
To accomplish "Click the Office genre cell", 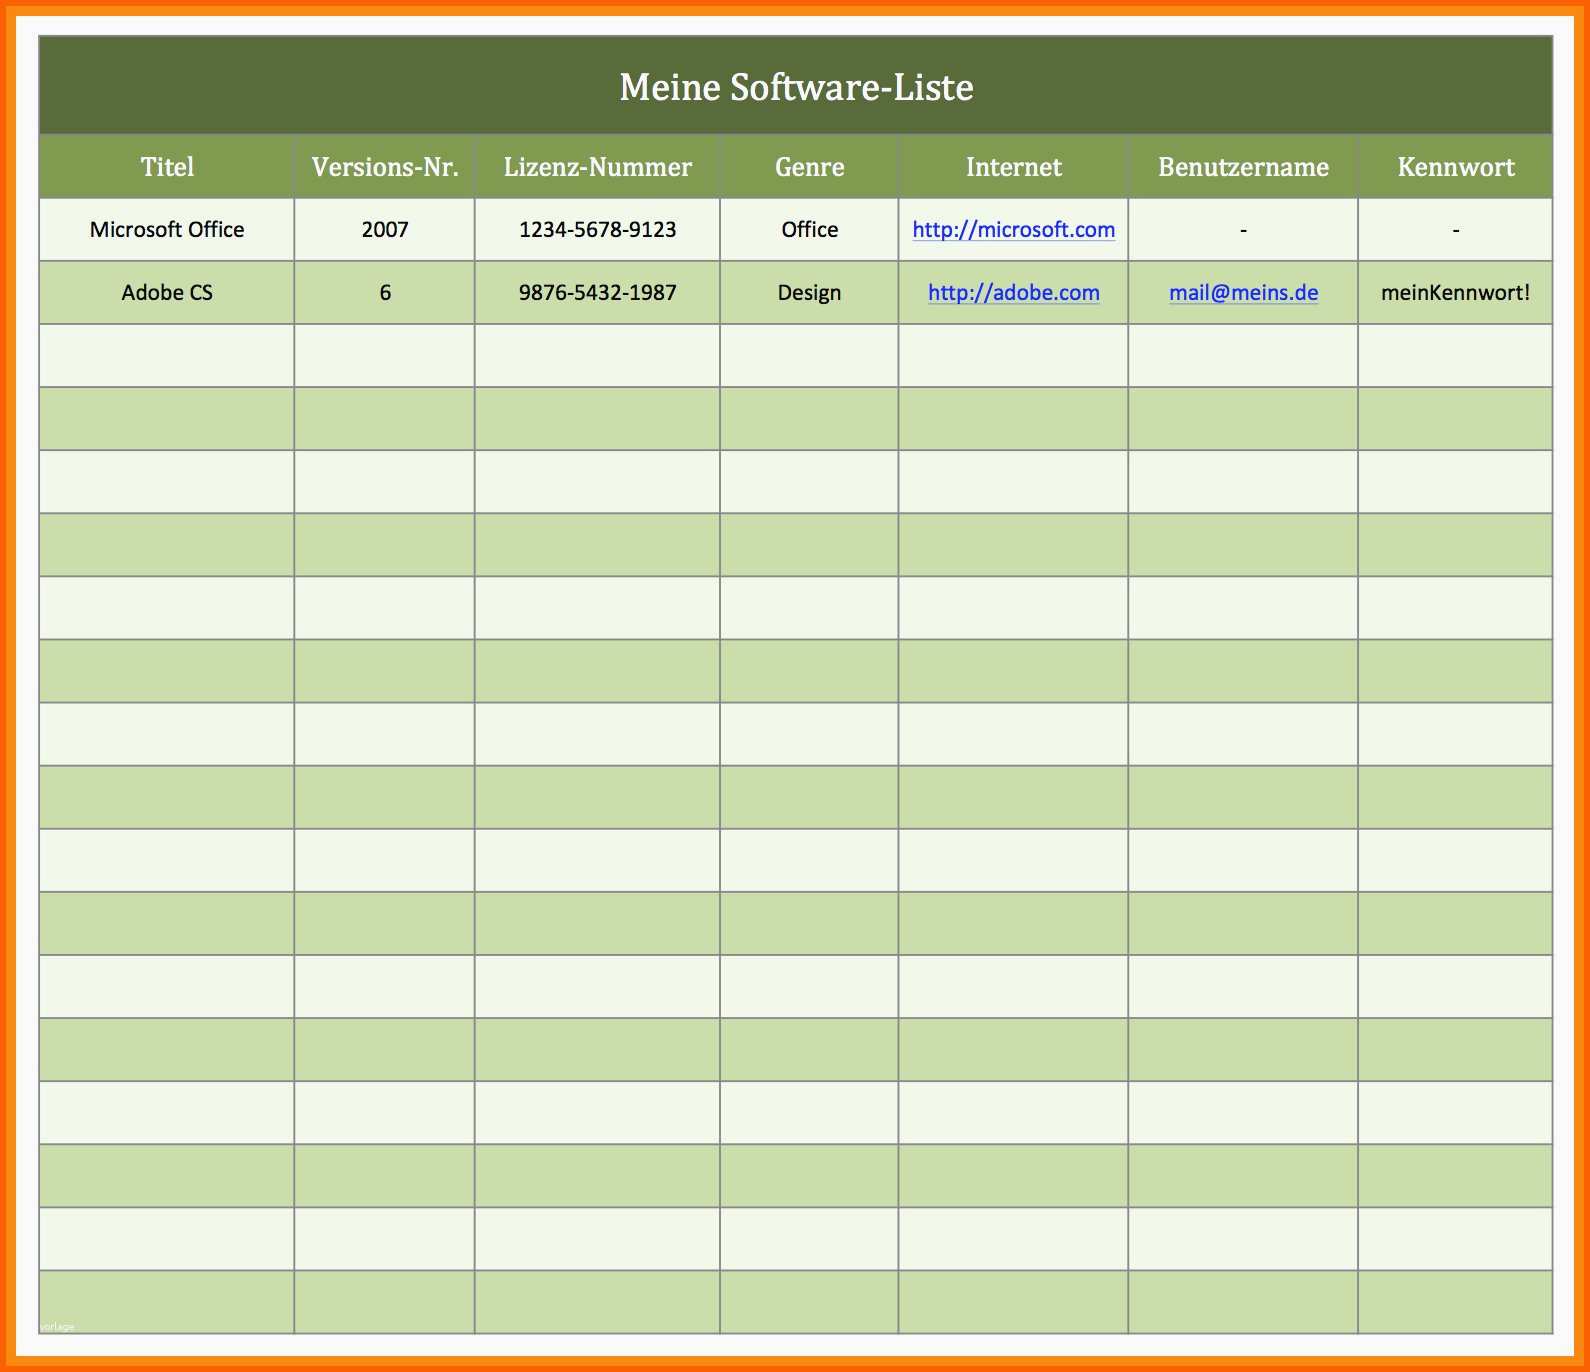I will point(809,230).
